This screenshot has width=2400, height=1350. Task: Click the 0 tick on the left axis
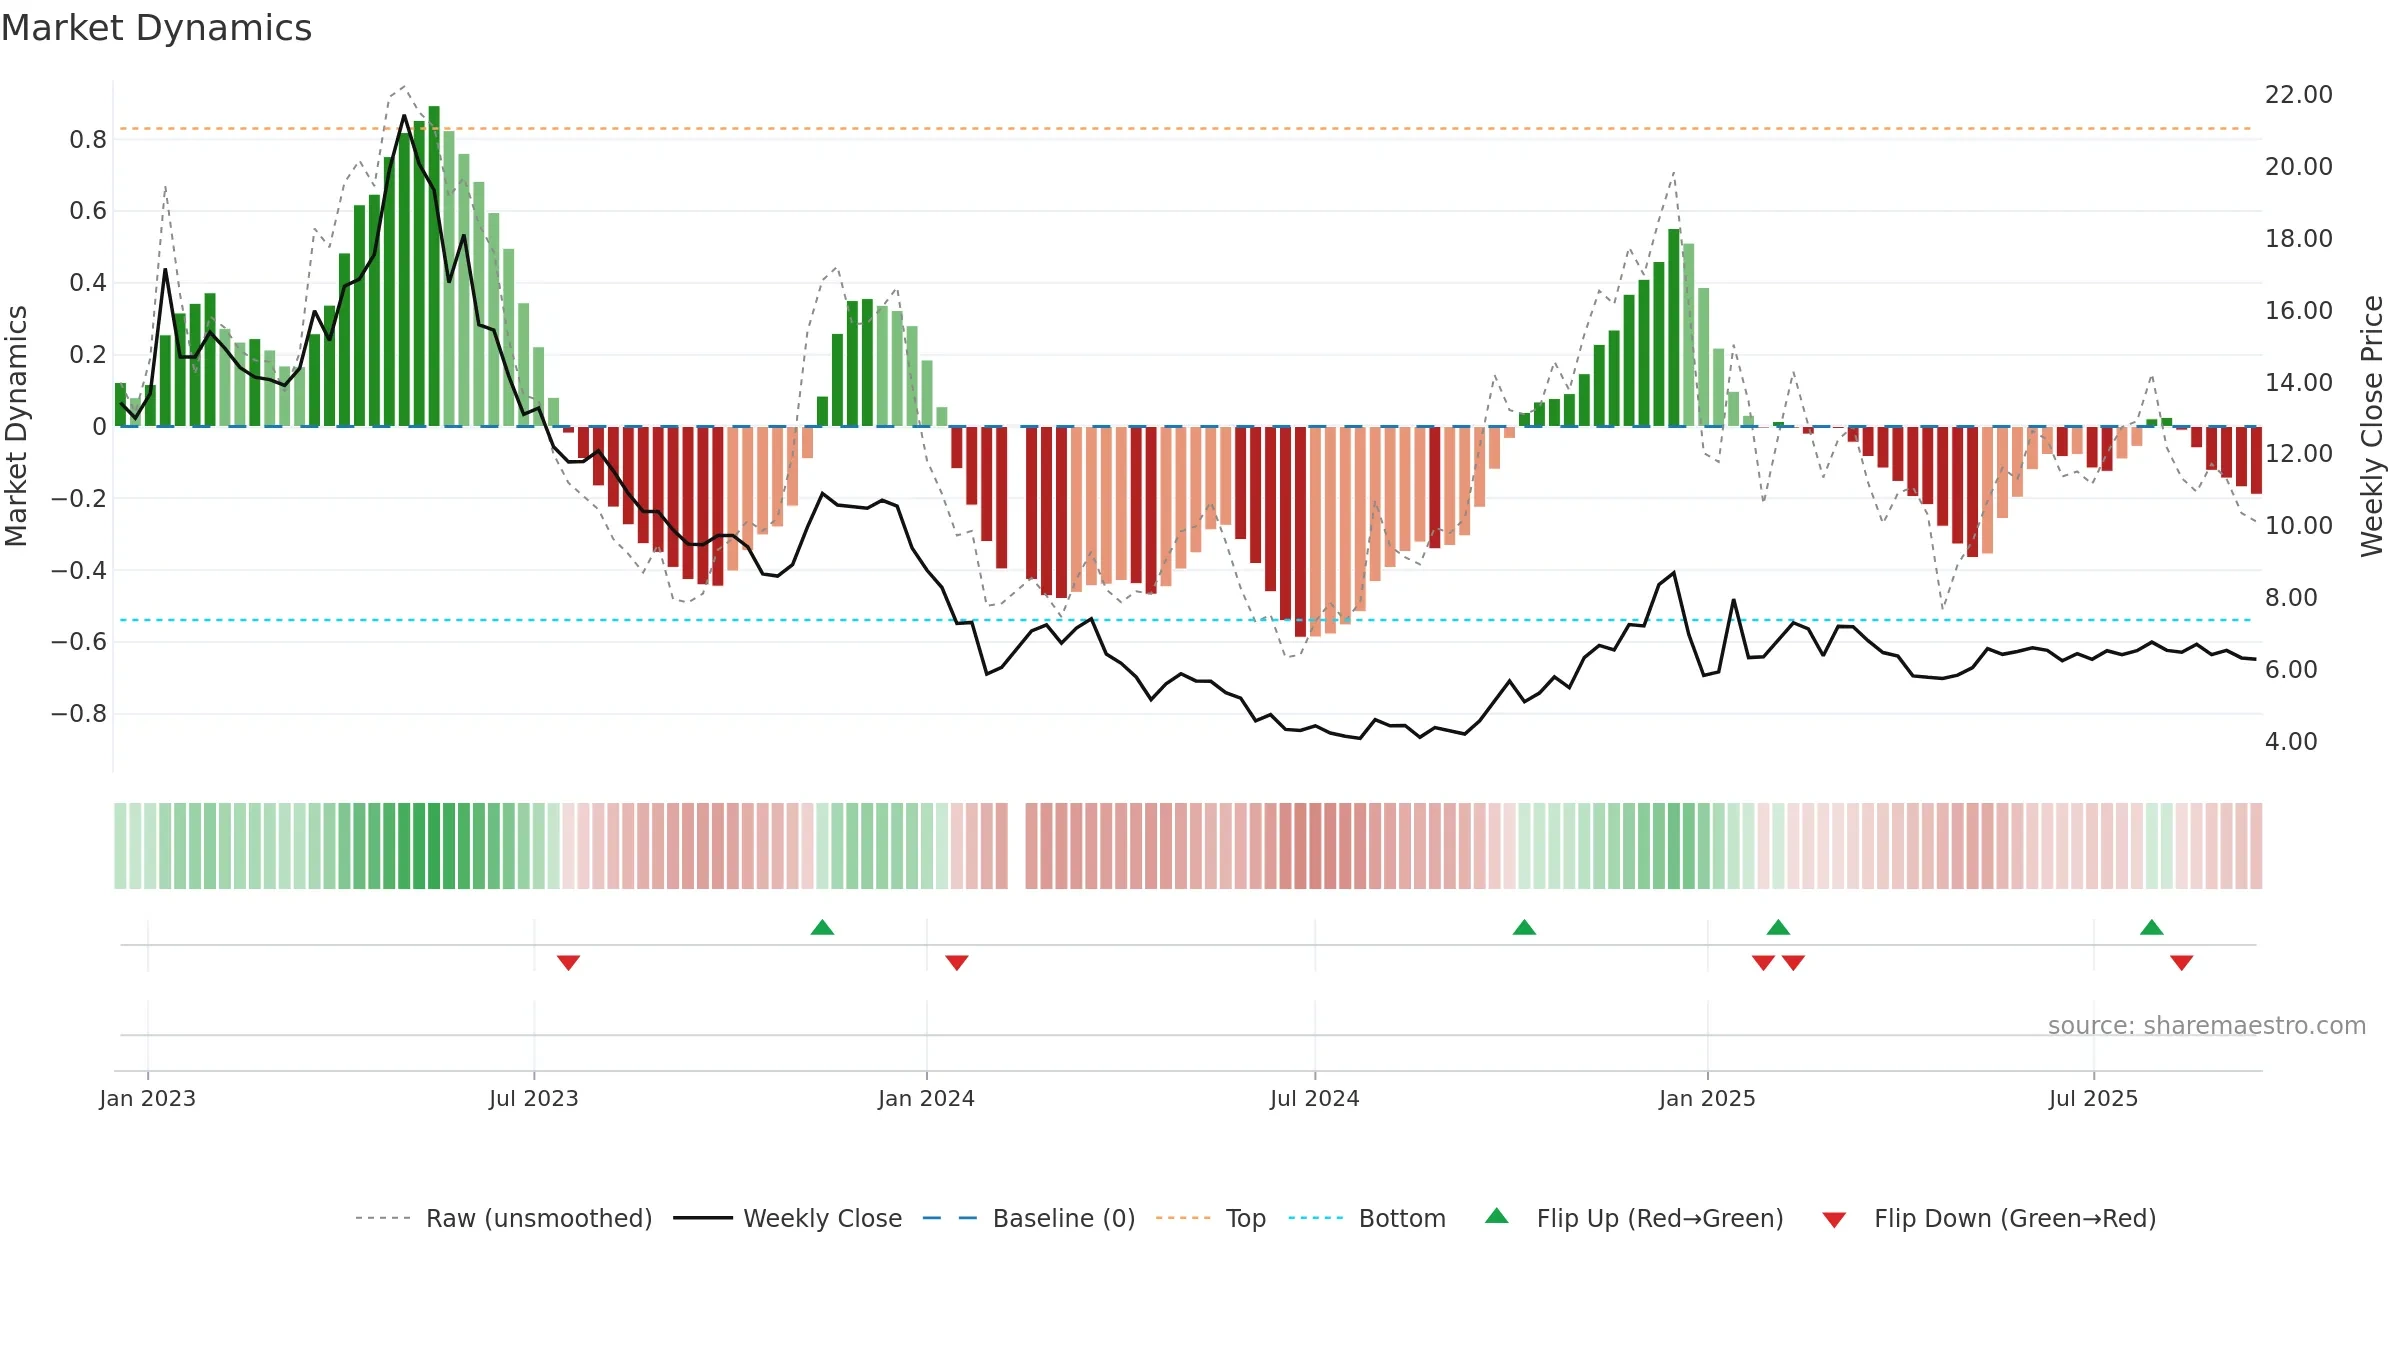point(99,427)
